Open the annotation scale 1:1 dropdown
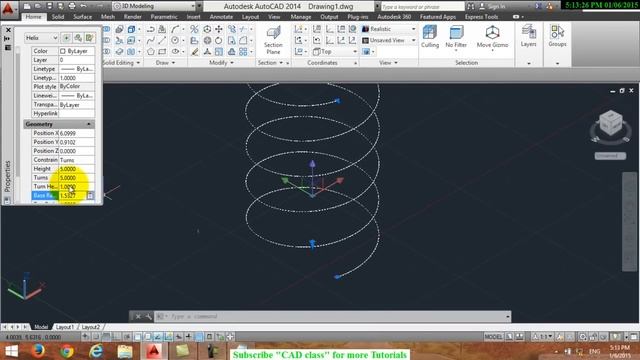Viewport: 640px width, 360px height. click(542, 337)
